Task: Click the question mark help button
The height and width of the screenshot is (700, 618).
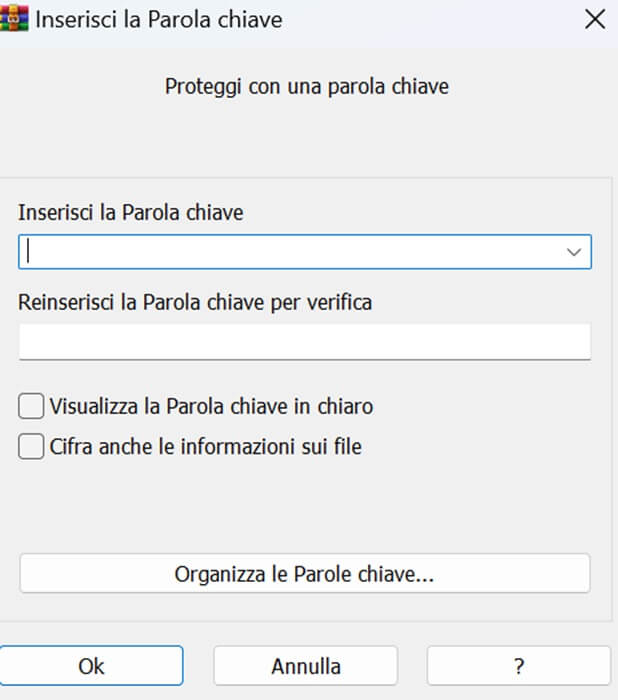Action: tap(518, 666)
